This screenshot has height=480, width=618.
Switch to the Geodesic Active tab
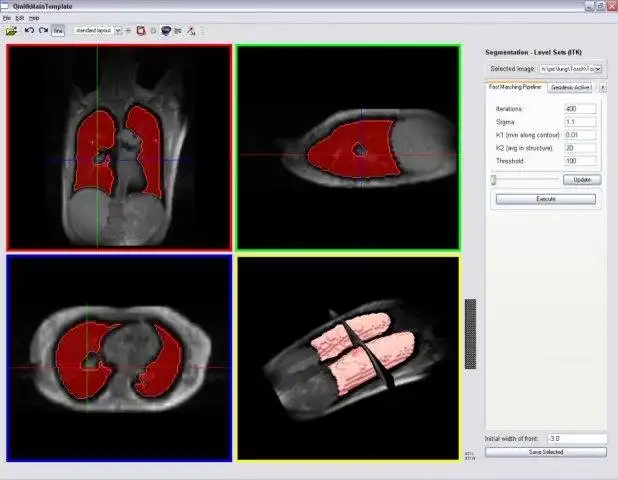[x=570, y=87]
